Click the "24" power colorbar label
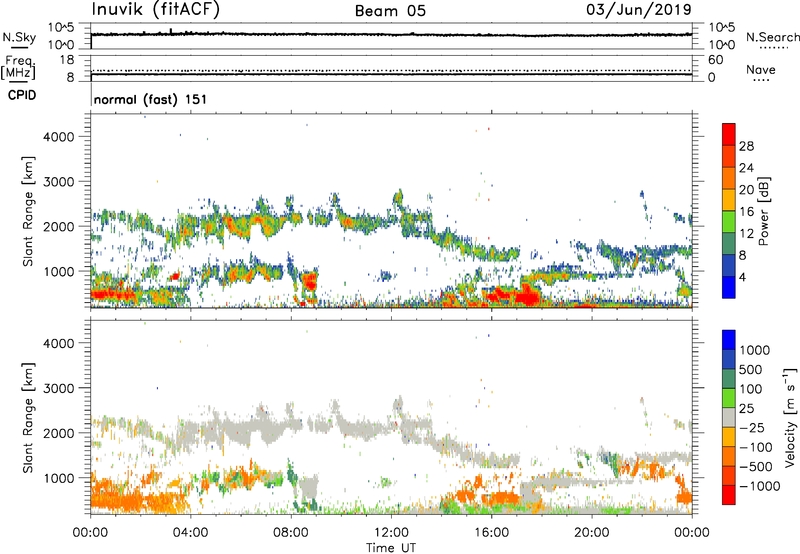Screen dimensions: 800x554 pos(746,168)
